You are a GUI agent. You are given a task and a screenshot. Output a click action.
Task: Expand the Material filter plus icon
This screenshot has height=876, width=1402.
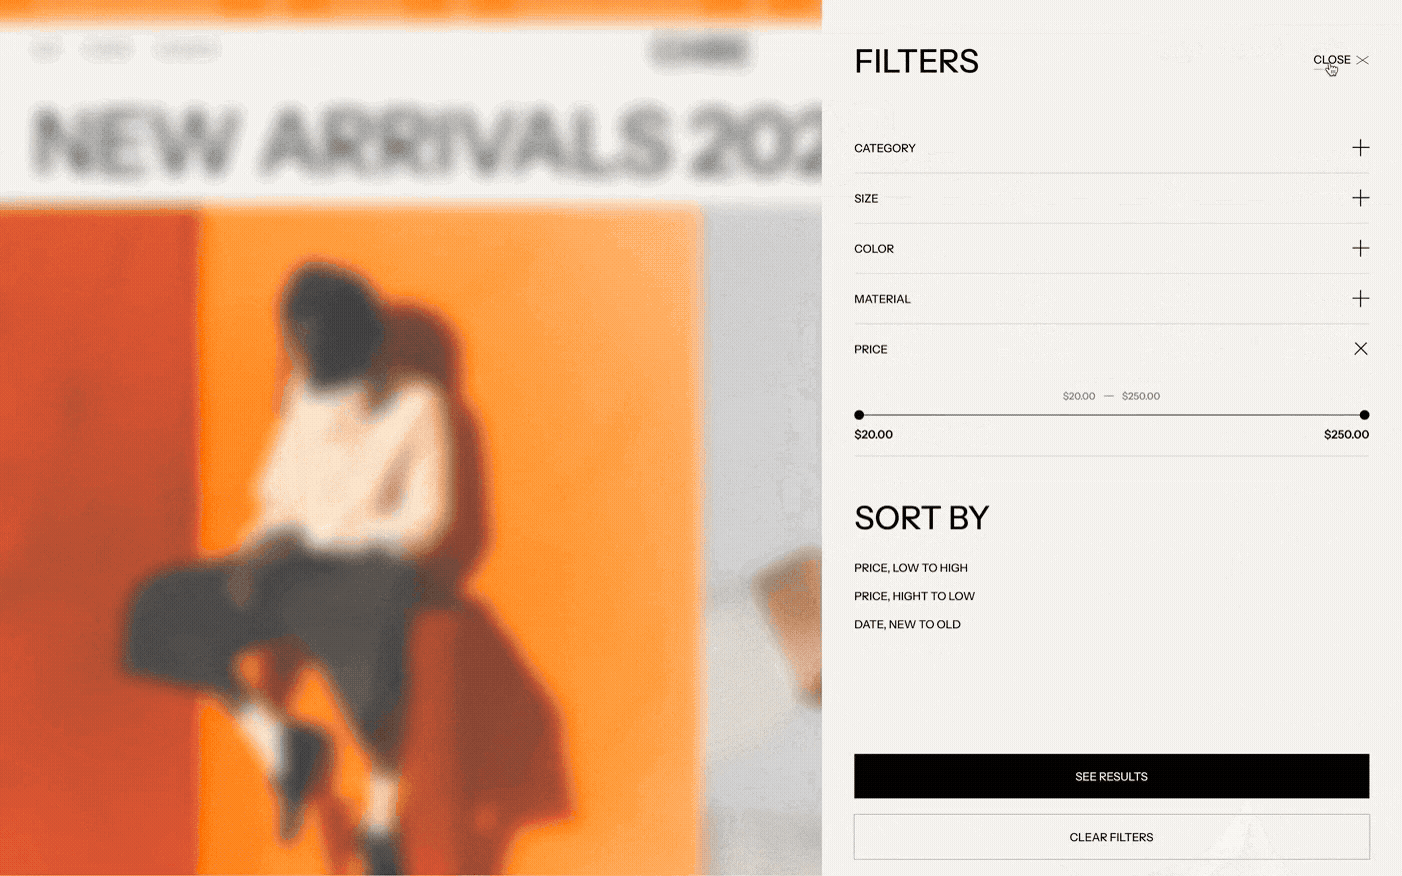tap(1360, 298)
